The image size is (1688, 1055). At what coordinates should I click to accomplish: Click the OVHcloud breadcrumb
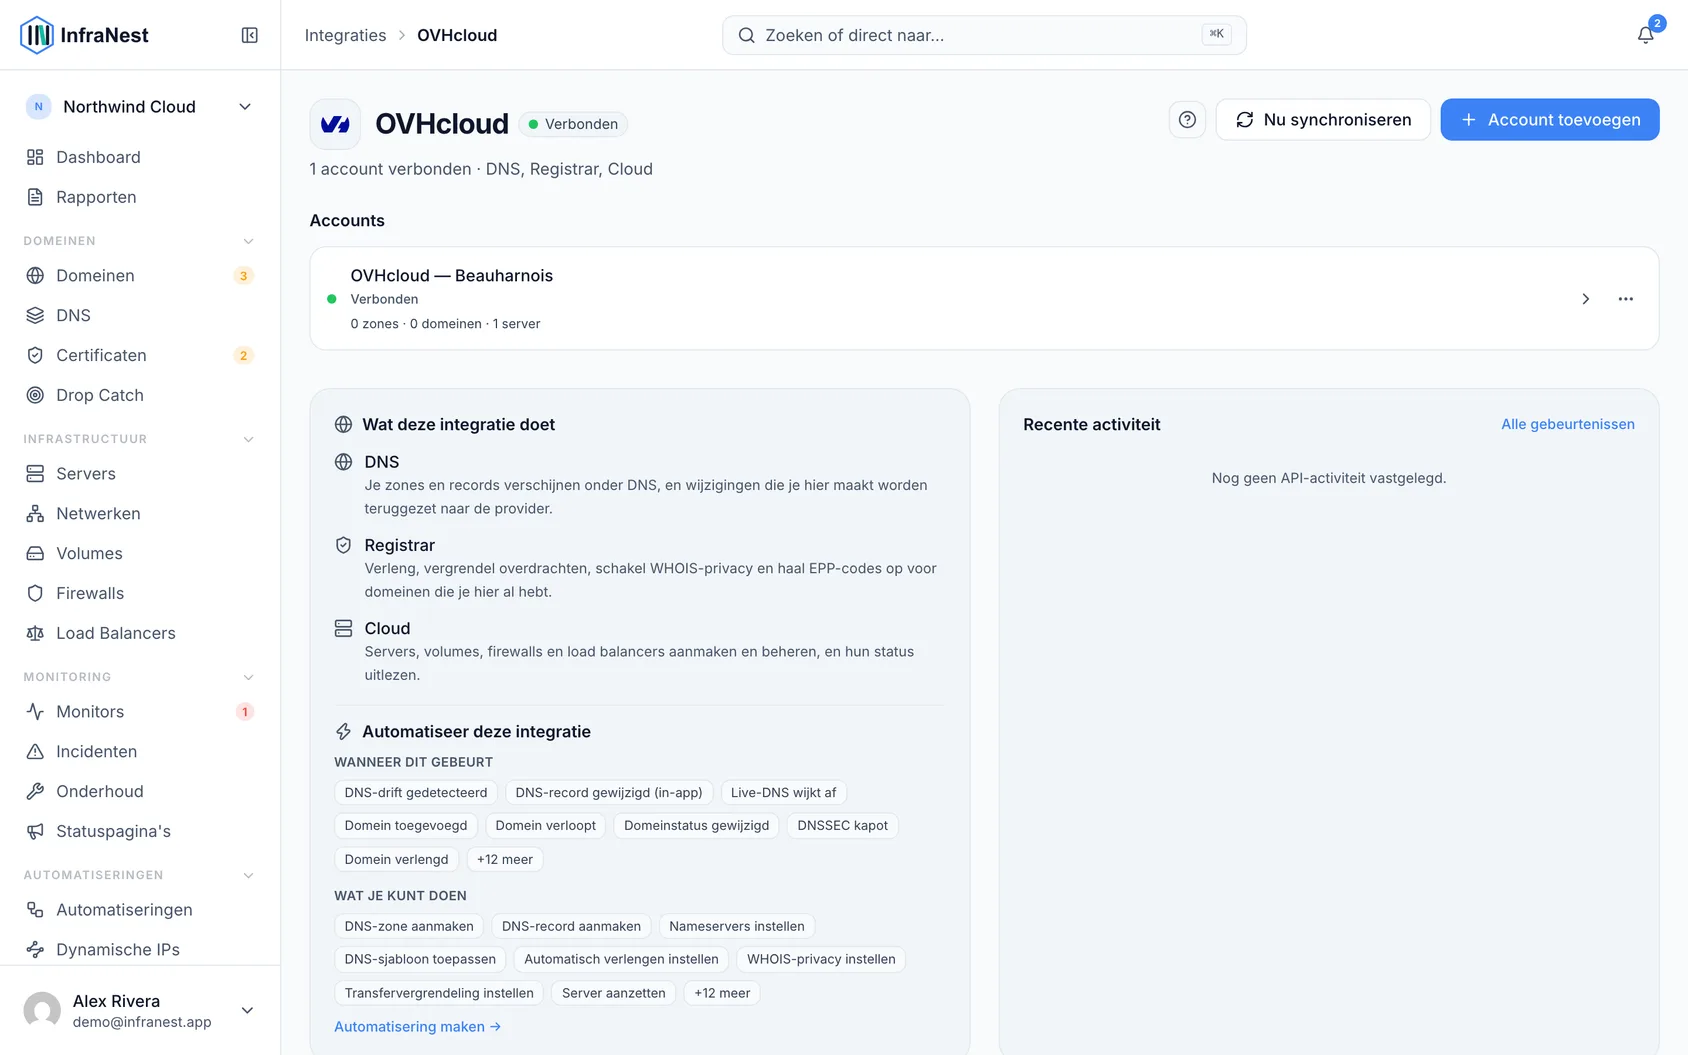coord(457,35)
